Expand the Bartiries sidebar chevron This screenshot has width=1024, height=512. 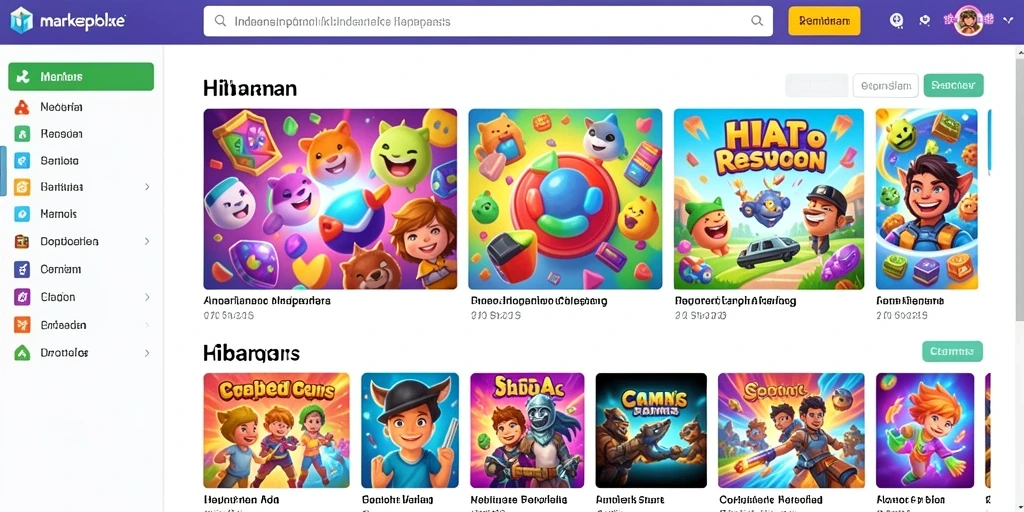click(147, 187)
